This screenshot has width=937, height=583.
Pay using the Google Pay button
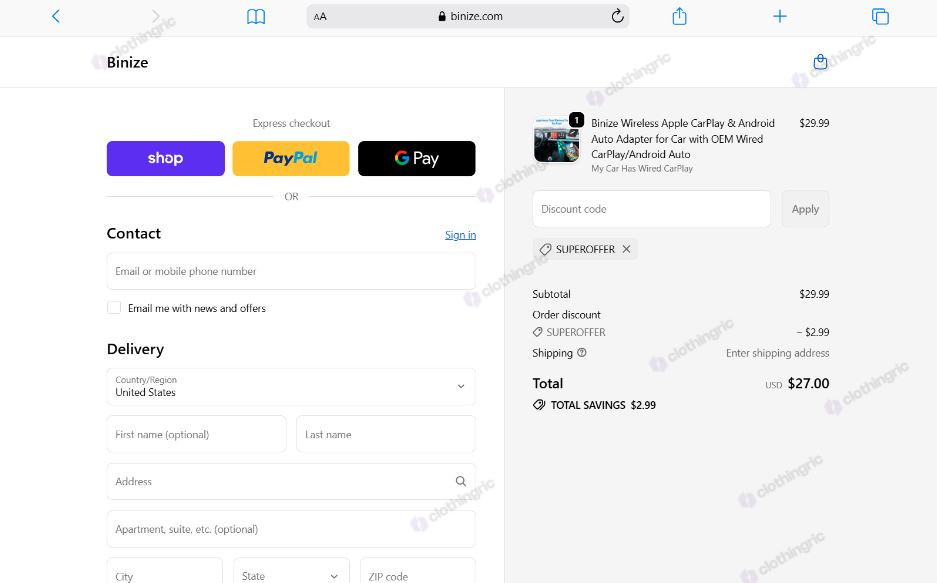click(417, 158)
